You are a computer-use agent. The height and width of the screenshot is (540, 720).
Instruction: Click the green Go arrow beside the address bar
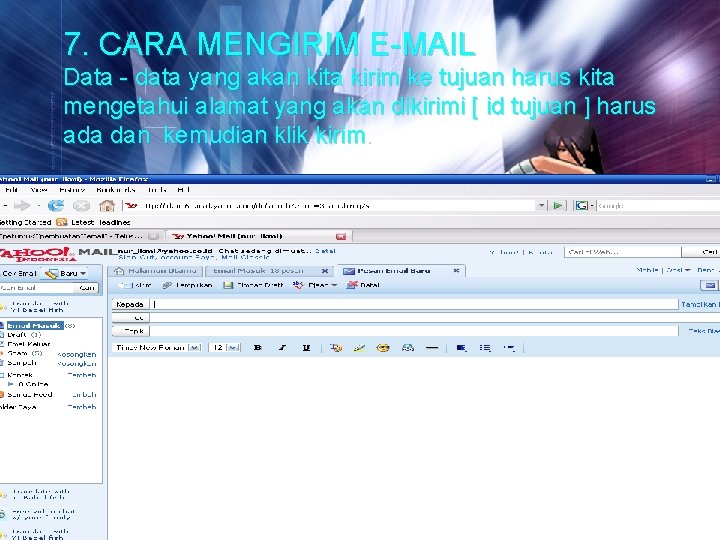coord(558,206)
